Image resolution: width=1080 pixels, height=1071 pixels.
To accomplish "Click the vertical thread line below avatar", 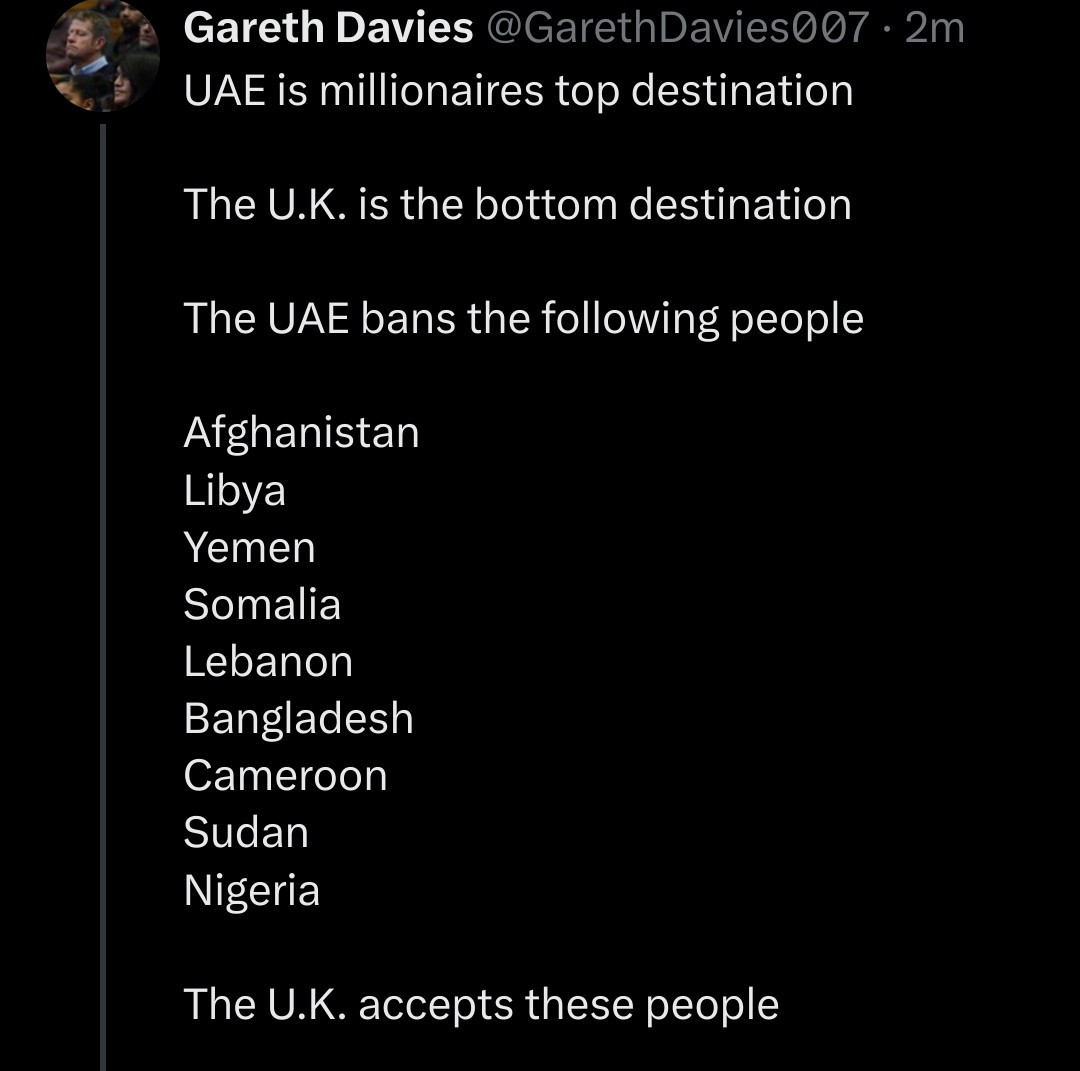I will (103, 597).
